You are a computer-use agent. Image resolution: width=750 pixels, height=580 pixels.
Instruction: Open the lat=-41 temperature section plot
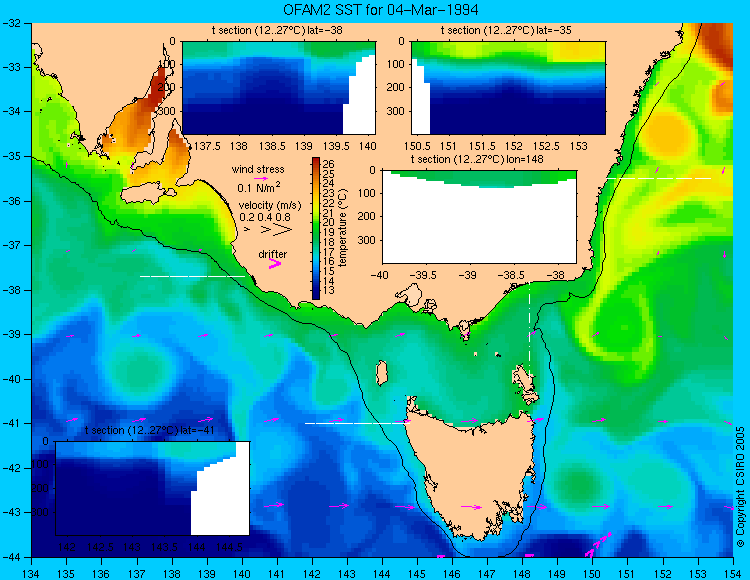pos(153,488)
